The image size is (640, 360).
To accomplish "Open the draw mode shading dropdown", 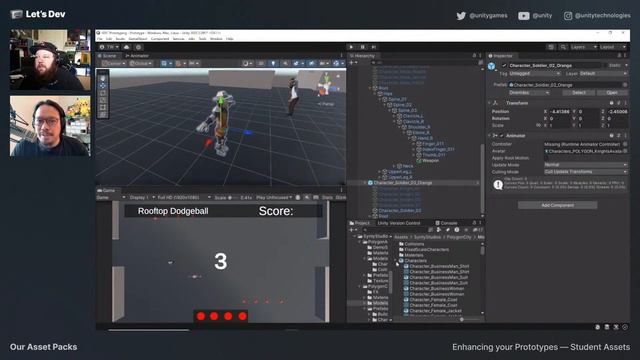I will point(247,63).
